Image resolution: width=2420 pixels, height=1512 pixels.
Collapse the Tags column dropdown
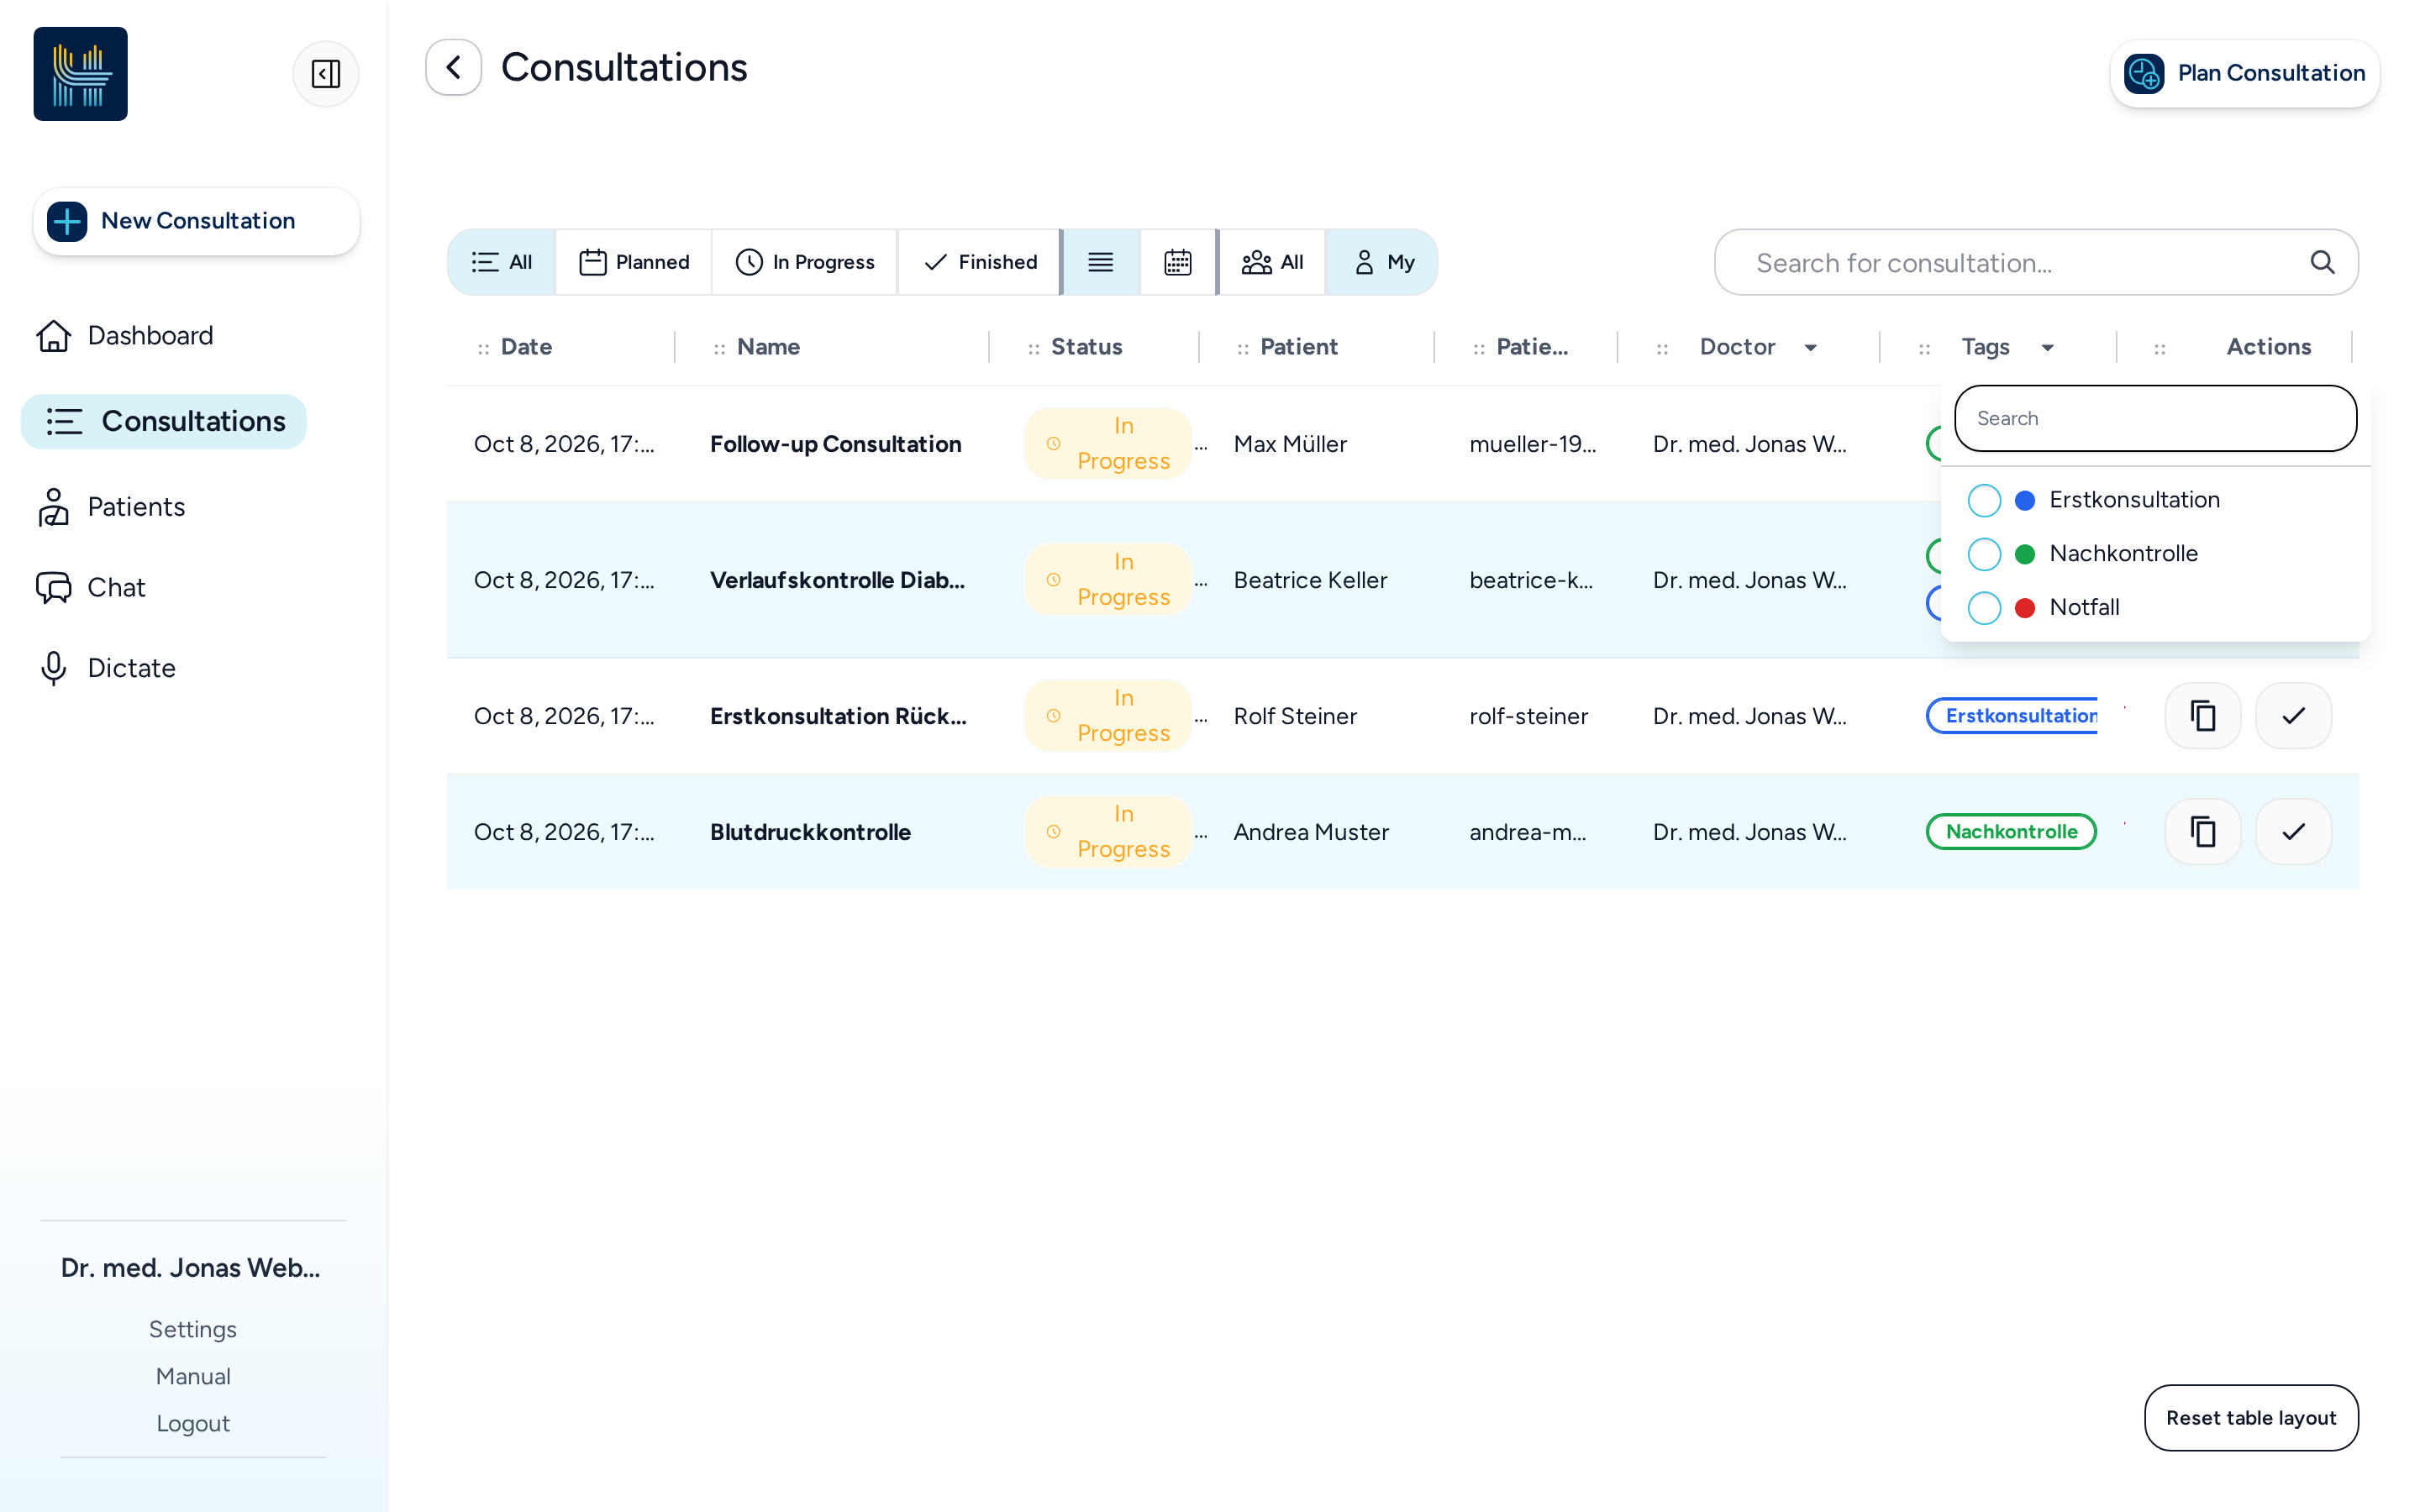2048,348
